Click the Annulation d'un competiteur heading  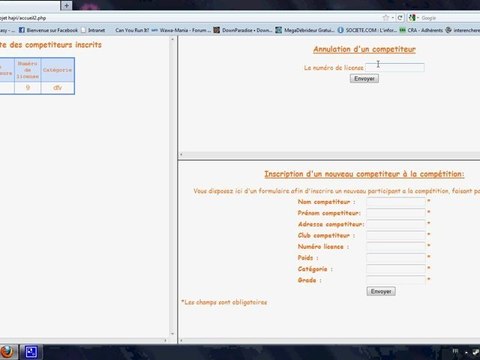pyautogui.click(x=364, y=49)
